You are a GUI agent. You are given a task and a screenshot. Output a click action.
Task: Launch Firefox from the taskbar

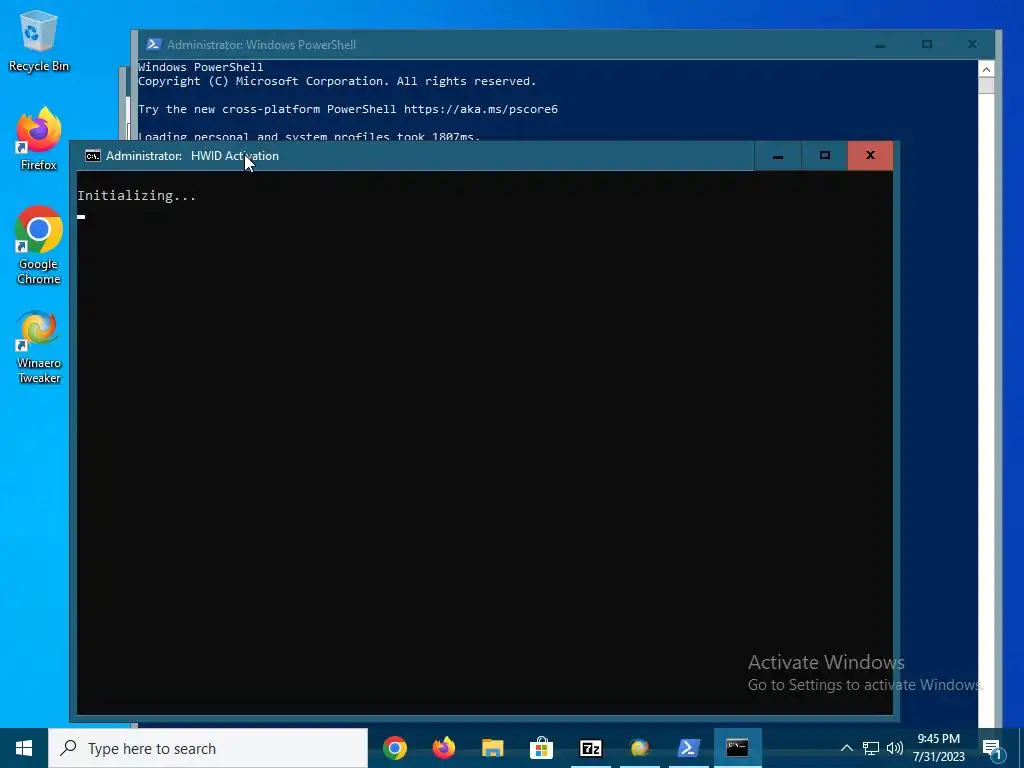point(444,748)
